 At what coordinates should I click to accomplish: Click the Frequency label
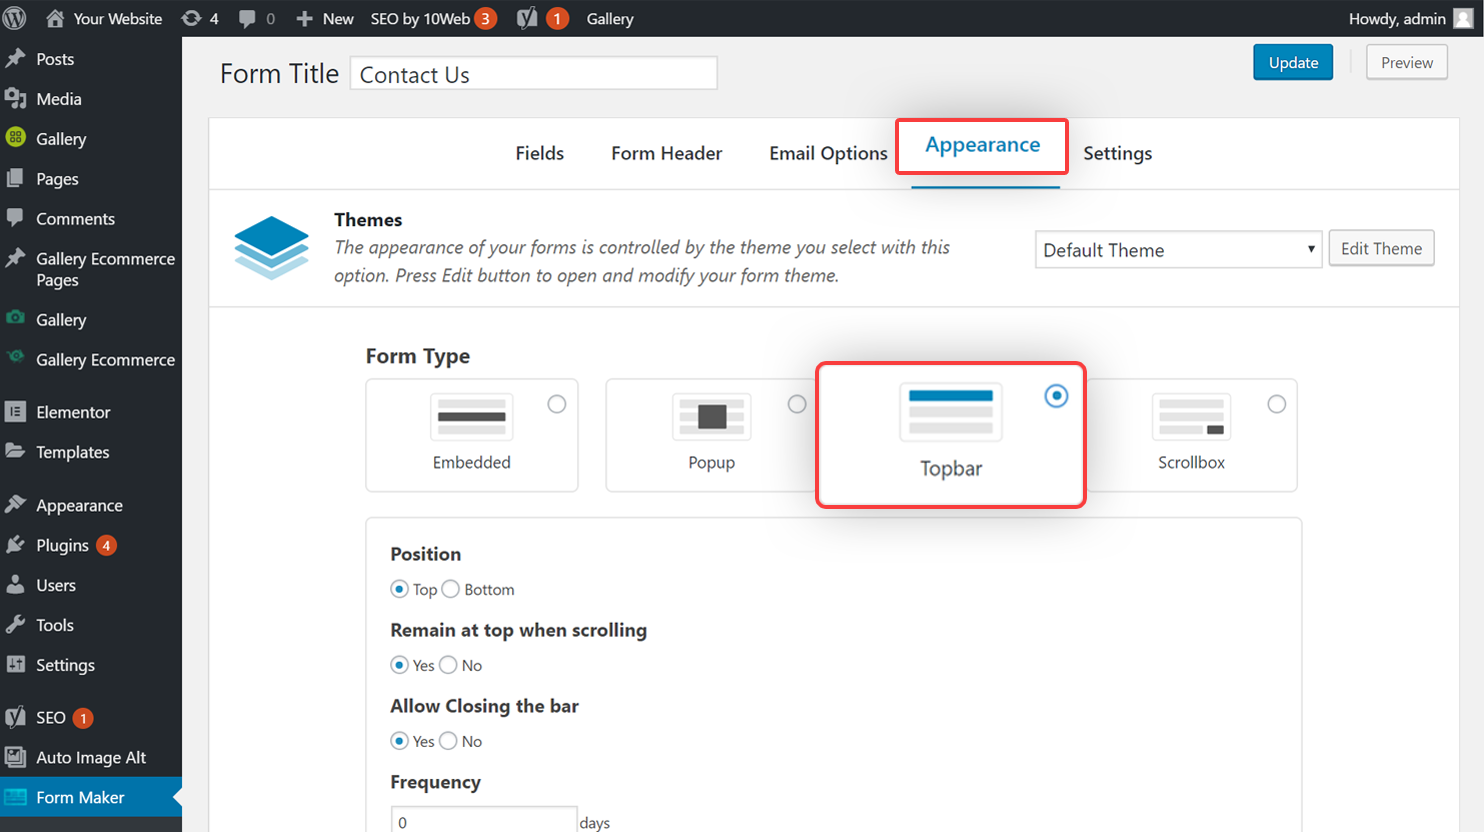coord(436,782)
